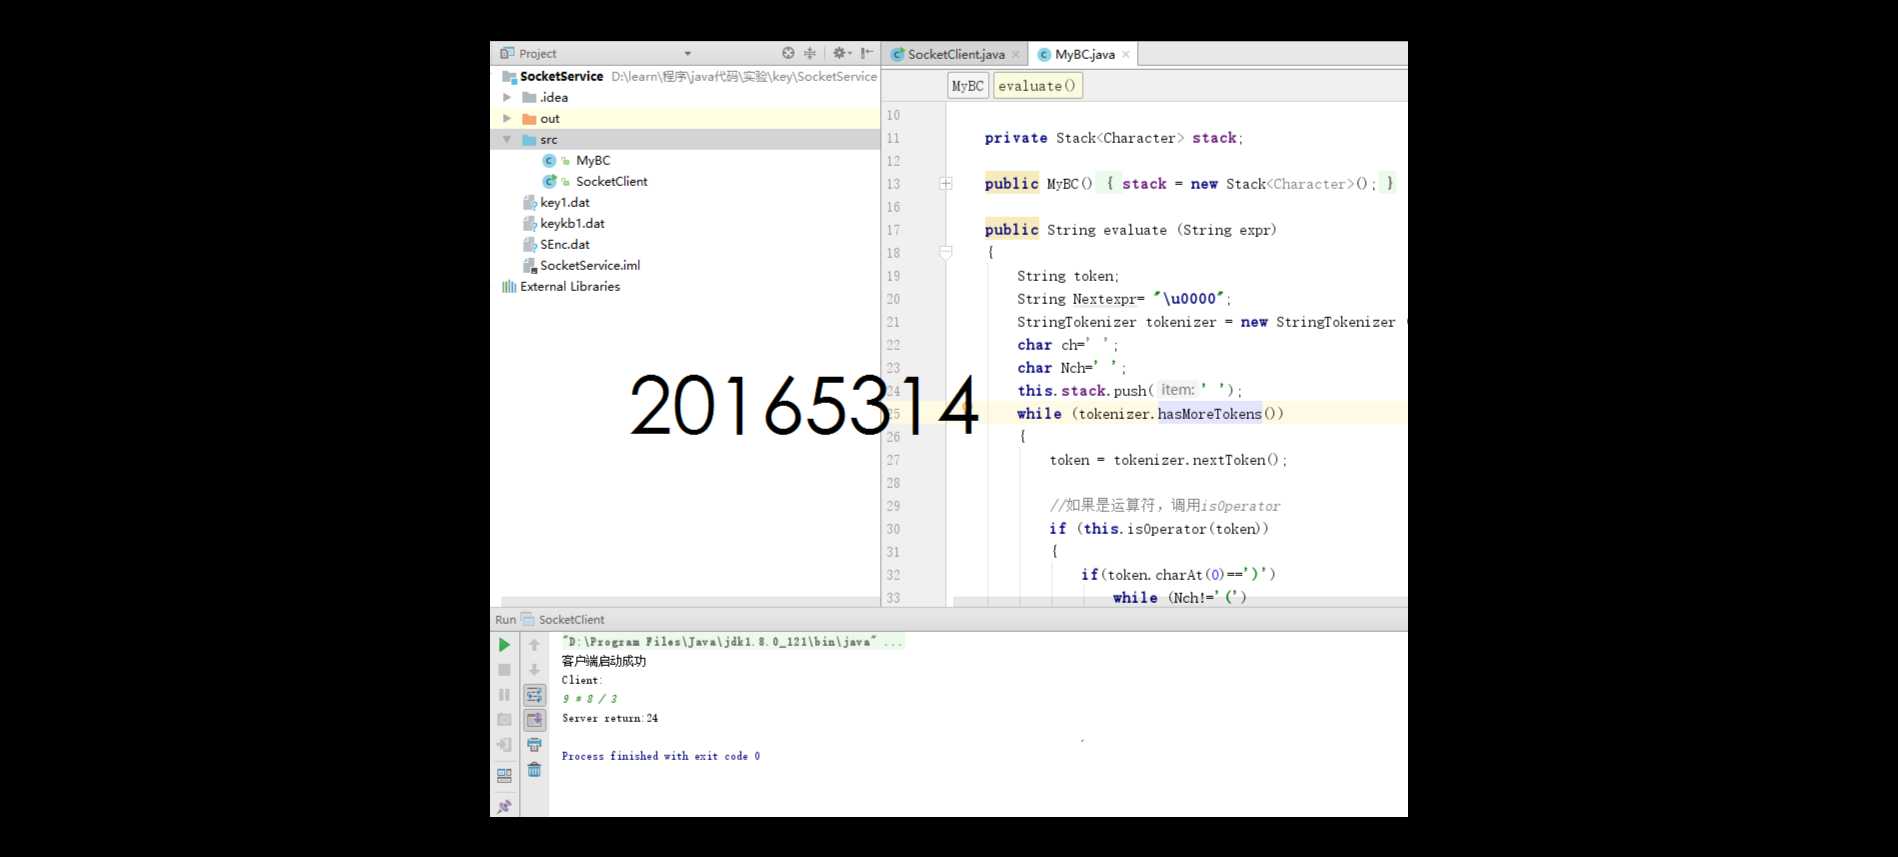
Task: Expand folded MyBC constructor on line 13
Action: tap(946, 183)
